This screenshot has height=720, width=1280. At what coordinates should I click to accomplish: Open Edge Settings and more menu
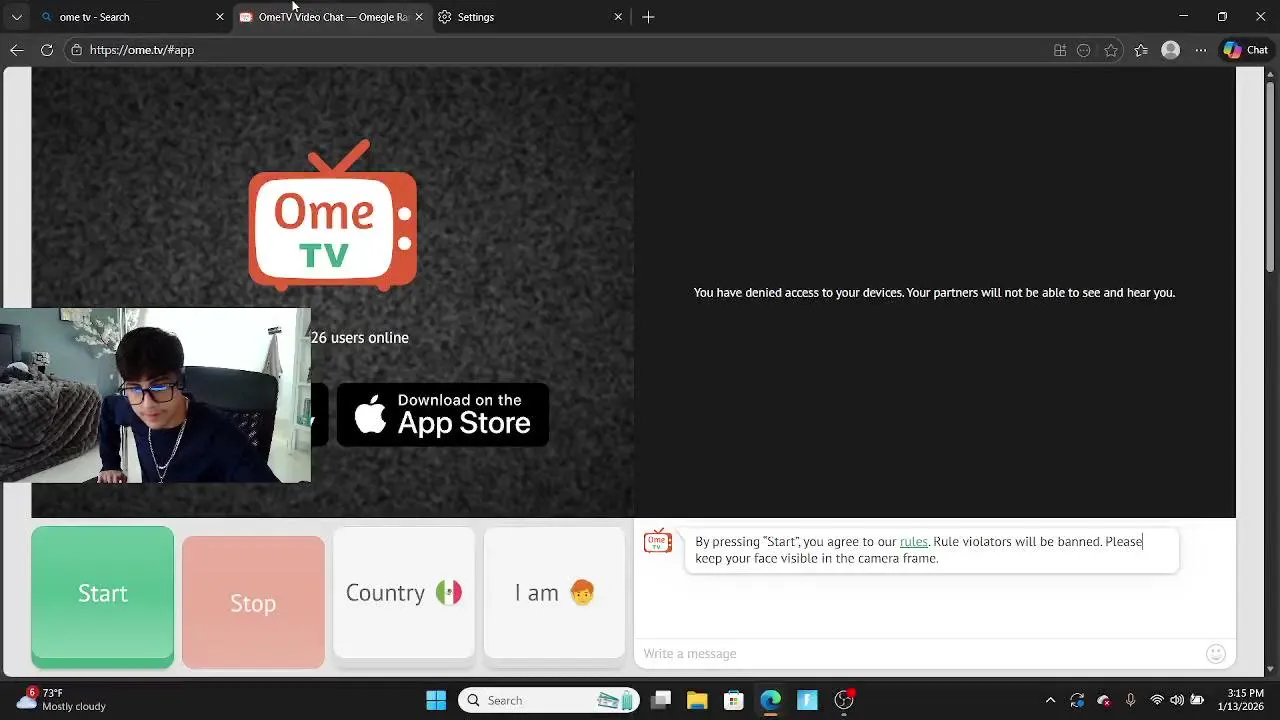(x=1201, y=50)
